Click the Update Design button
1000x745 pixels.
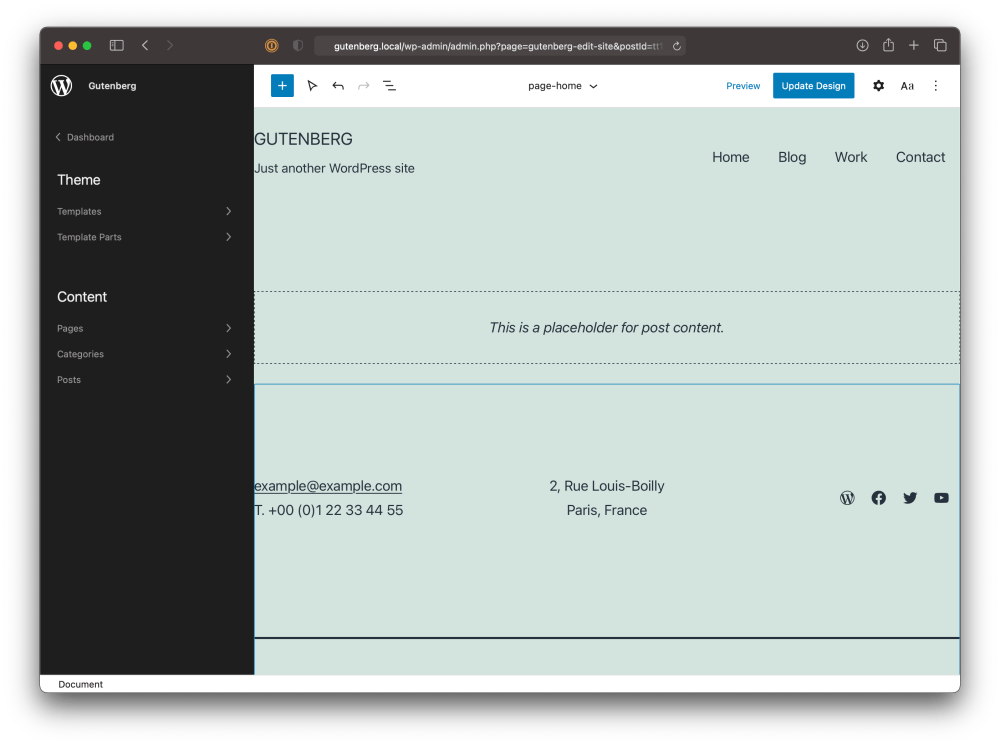pos(813,86)
